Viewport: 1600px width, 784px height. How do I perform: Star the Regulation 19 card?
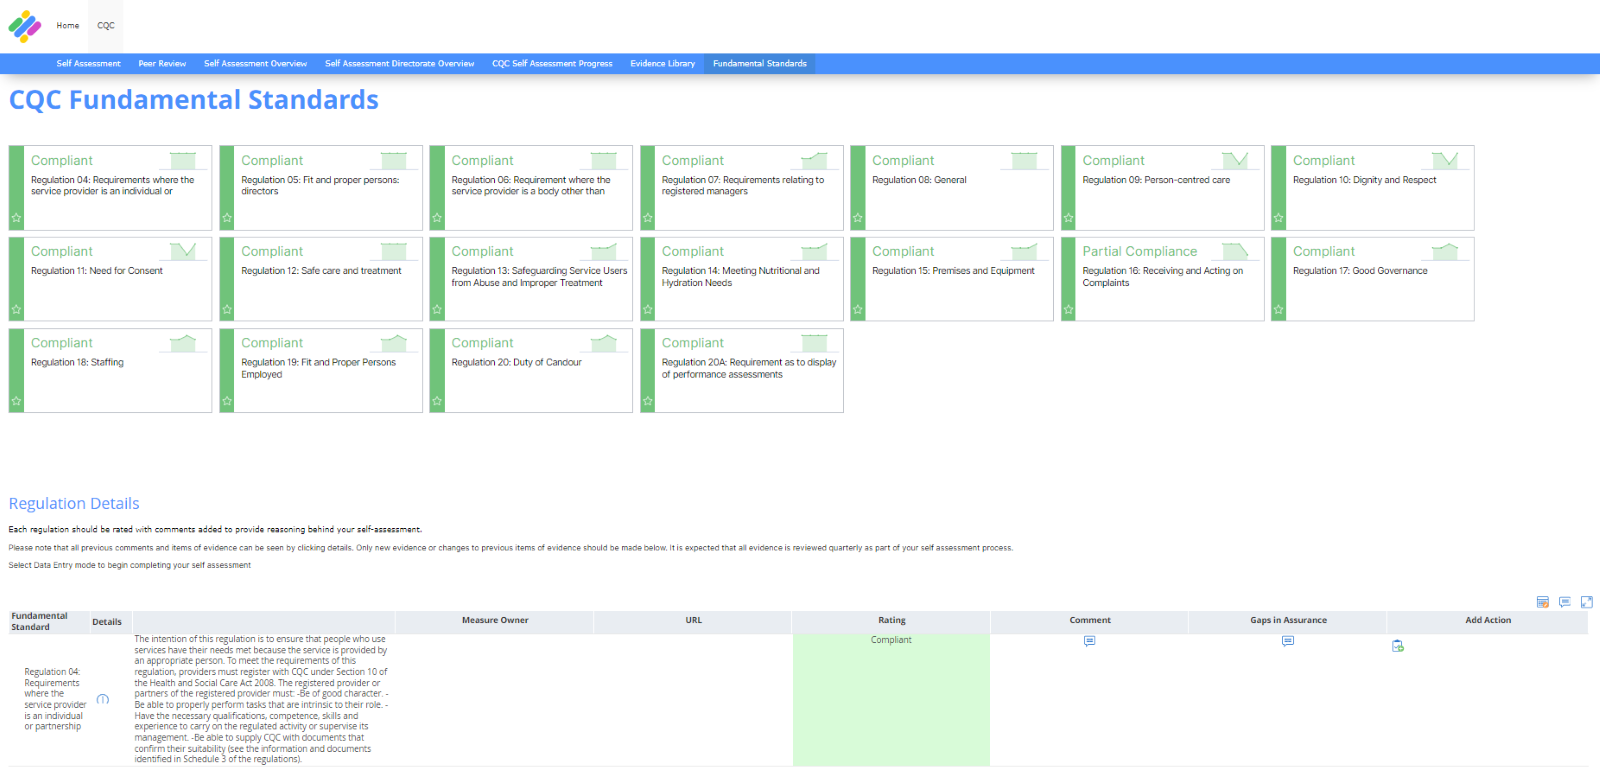pos(227,401)
